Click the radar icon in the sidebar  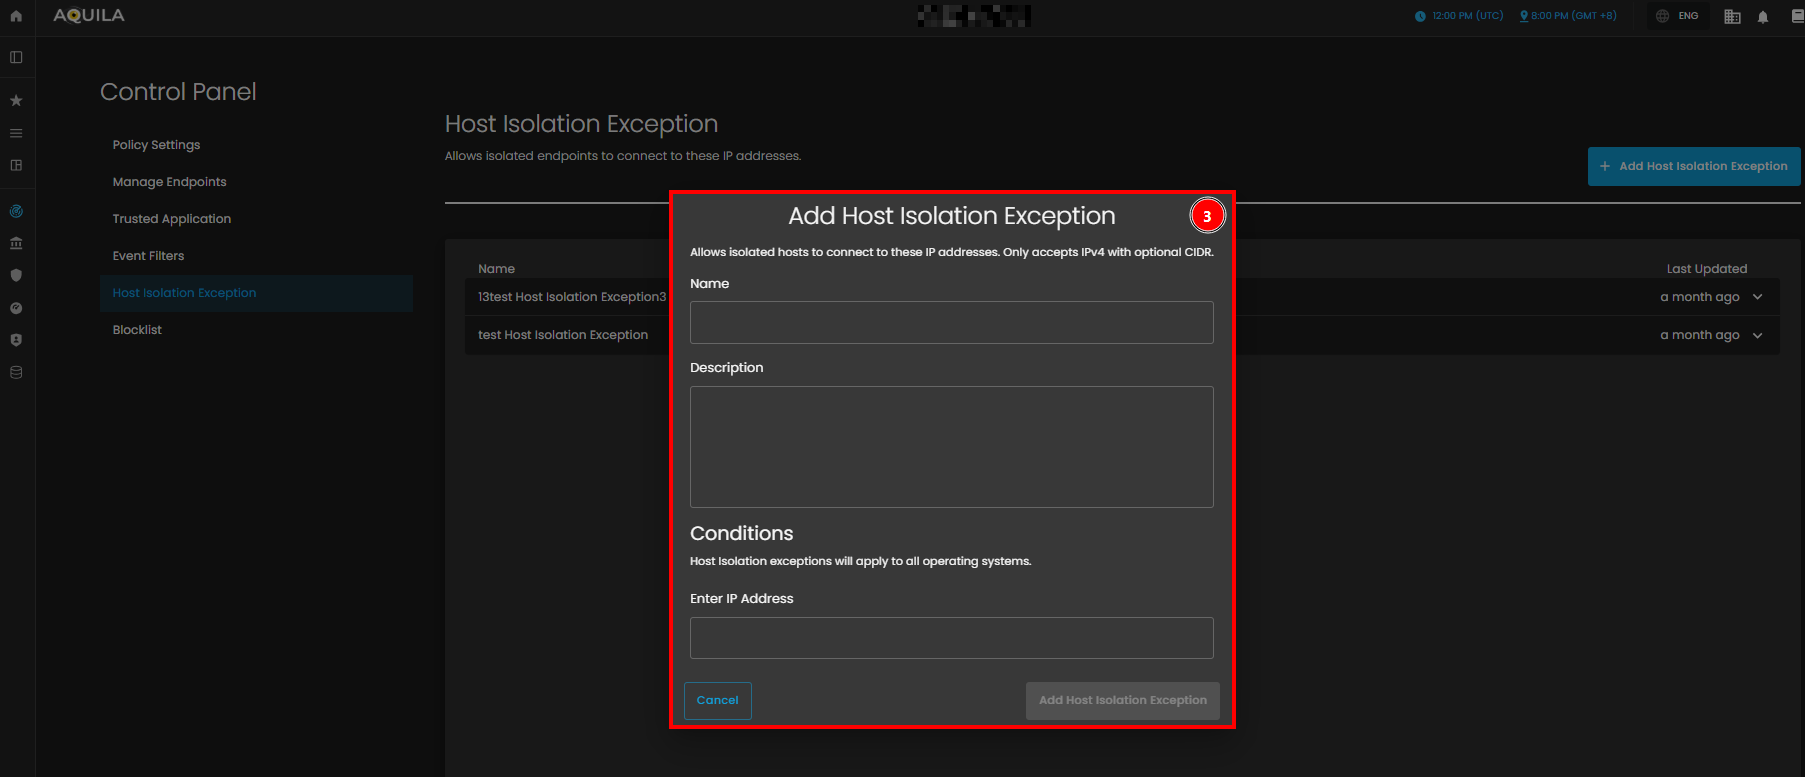pyautogui.click(x=16, y=211)
